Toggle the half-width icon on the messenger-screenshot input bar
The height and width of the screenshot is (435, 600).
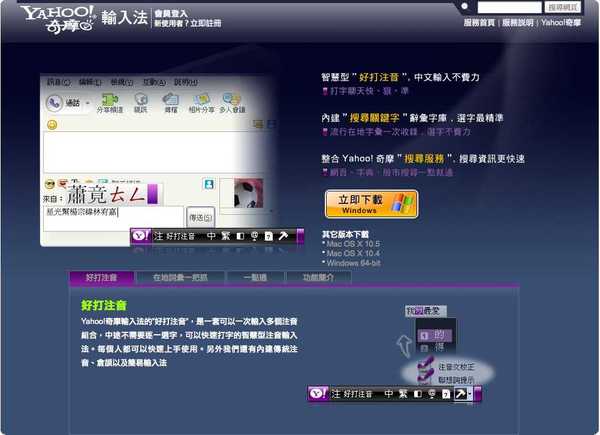[240, 236]
